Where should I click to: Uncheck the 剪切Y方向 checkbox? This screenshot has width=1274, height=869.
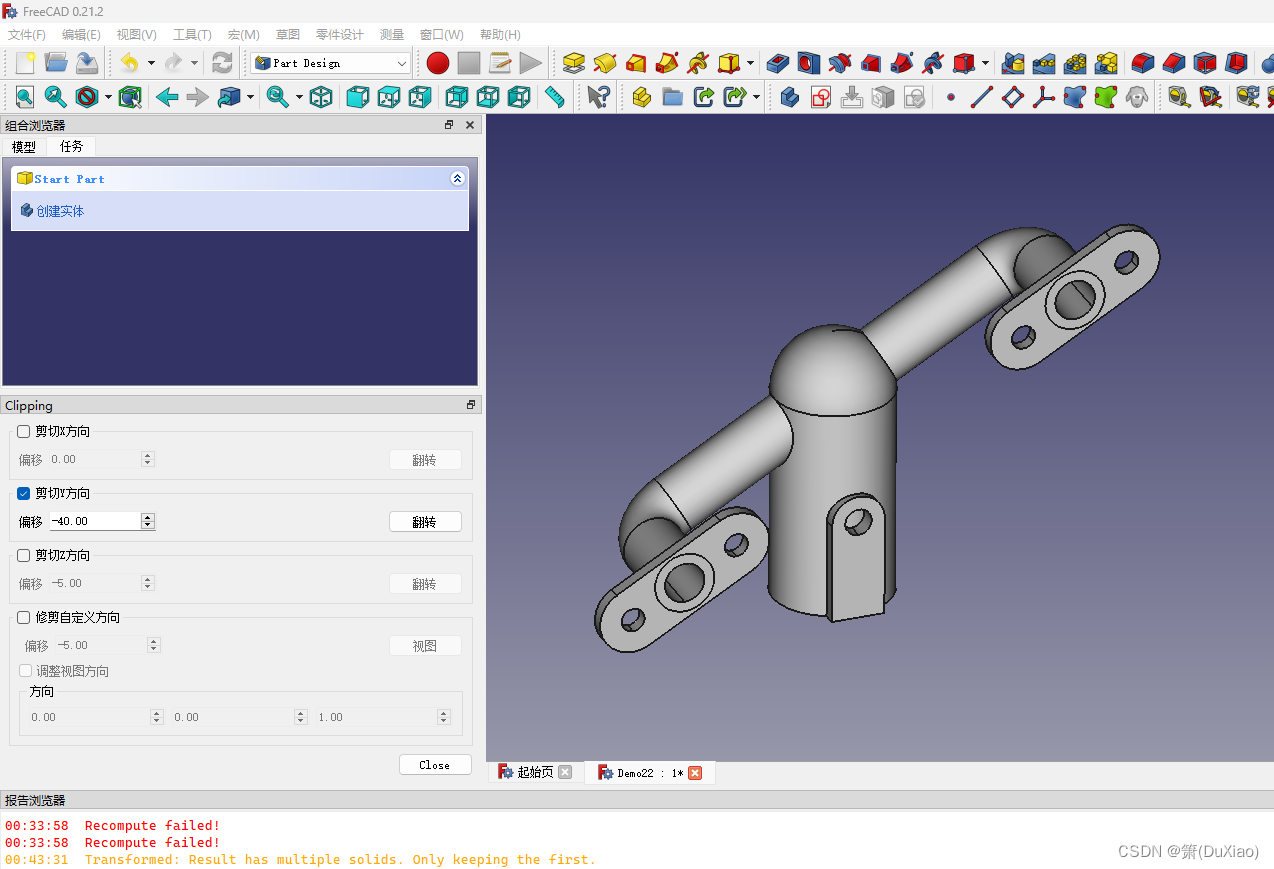24,493
